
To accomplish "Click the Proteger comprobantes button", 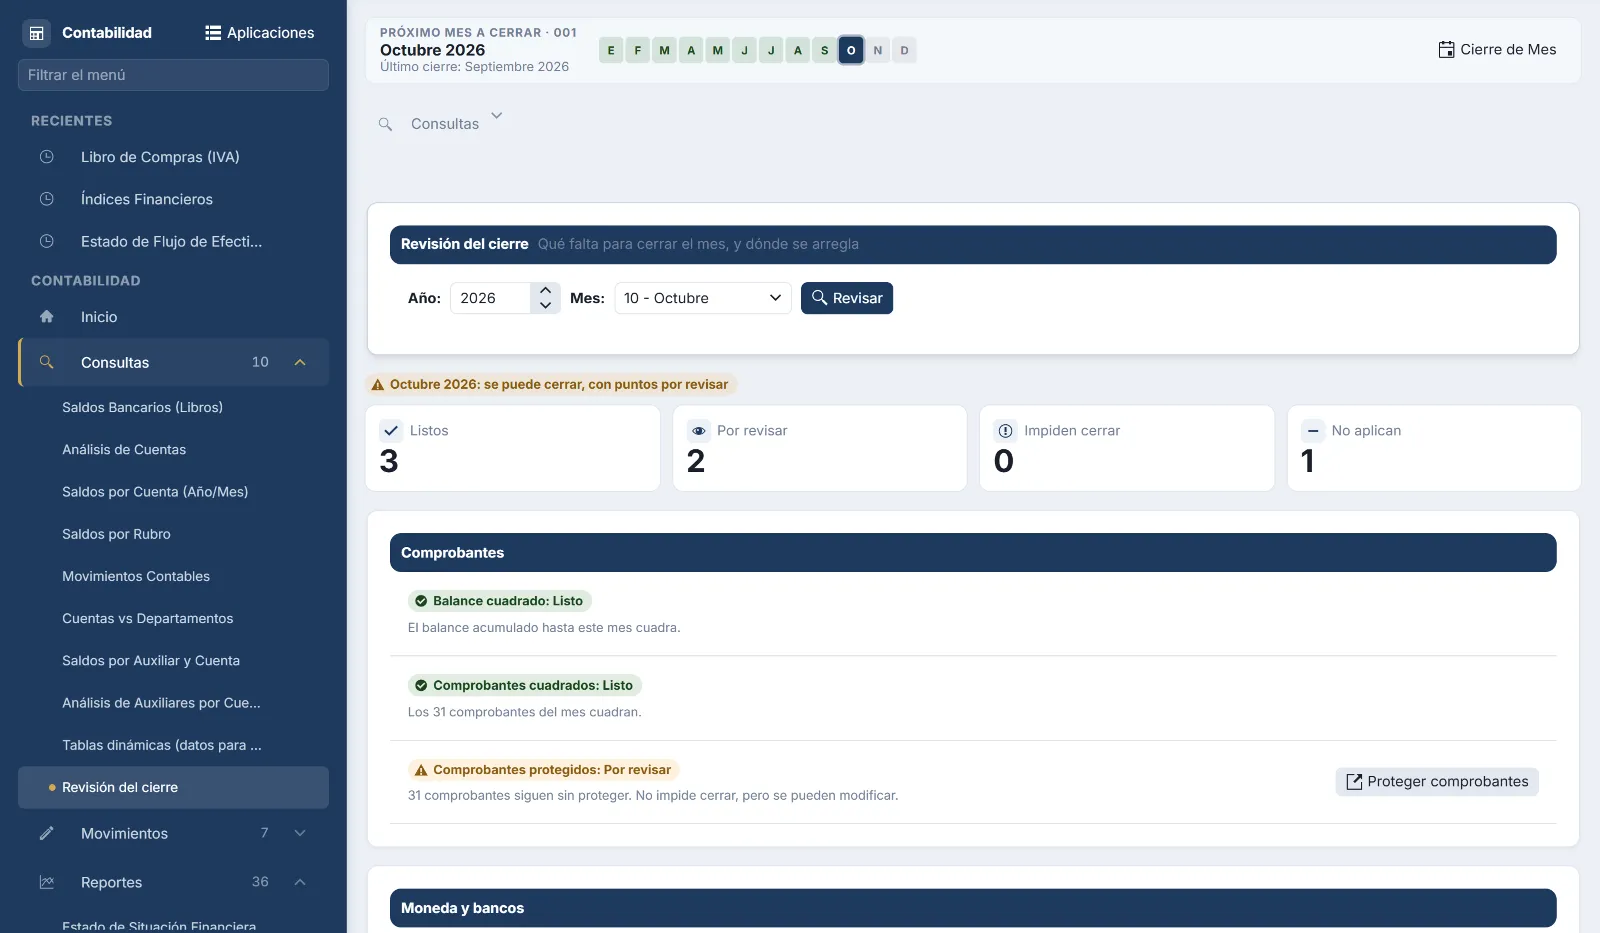I will [x=1437, y=782].
